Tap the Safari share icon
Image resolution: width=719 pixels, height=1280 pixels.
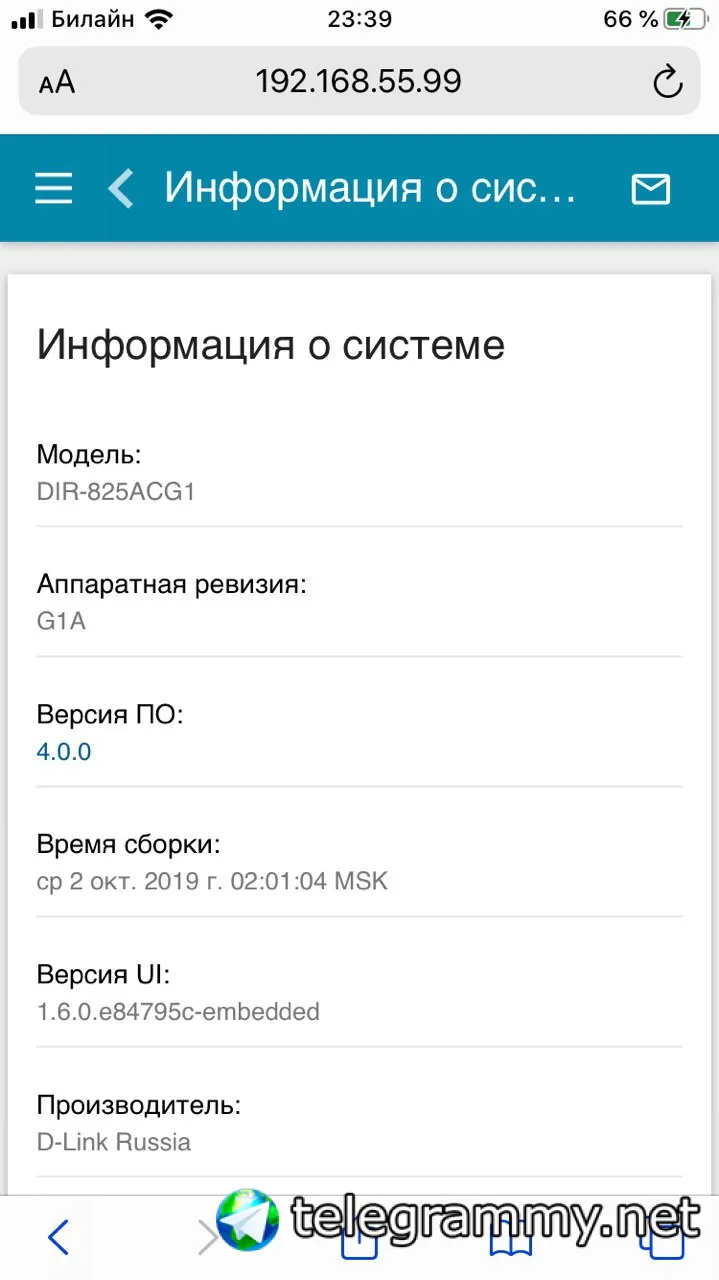click(359, 1238)
